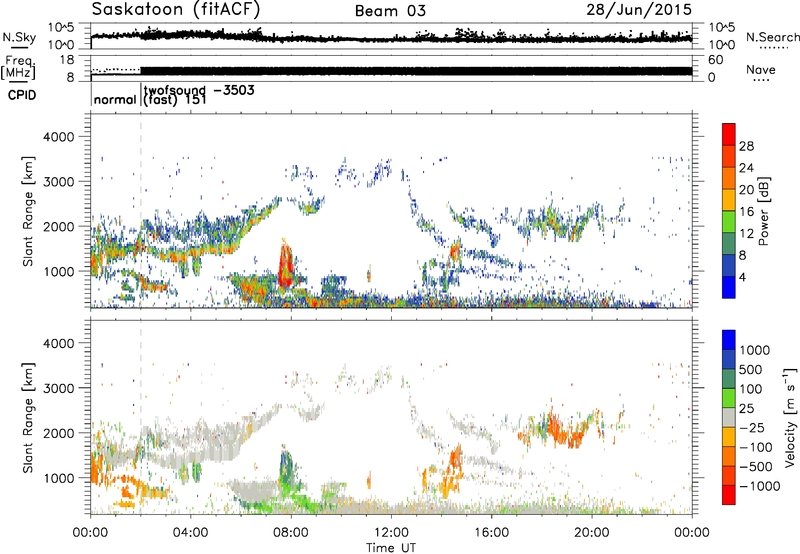
Task: Select the 60 tick label beside Nave
Action: click(x=715, y=60)
